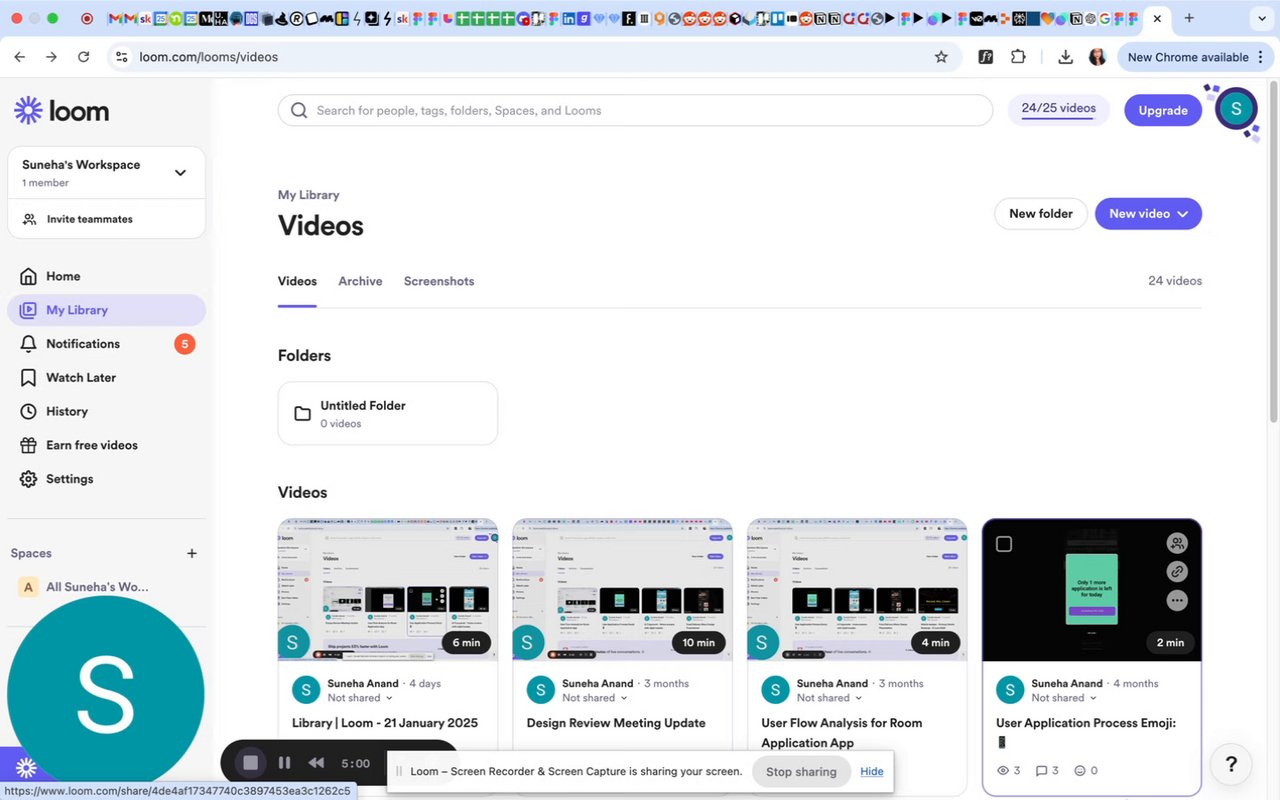1280x800 pixels.
Task: Open the Untitled Folder
Action: (388, 413)
